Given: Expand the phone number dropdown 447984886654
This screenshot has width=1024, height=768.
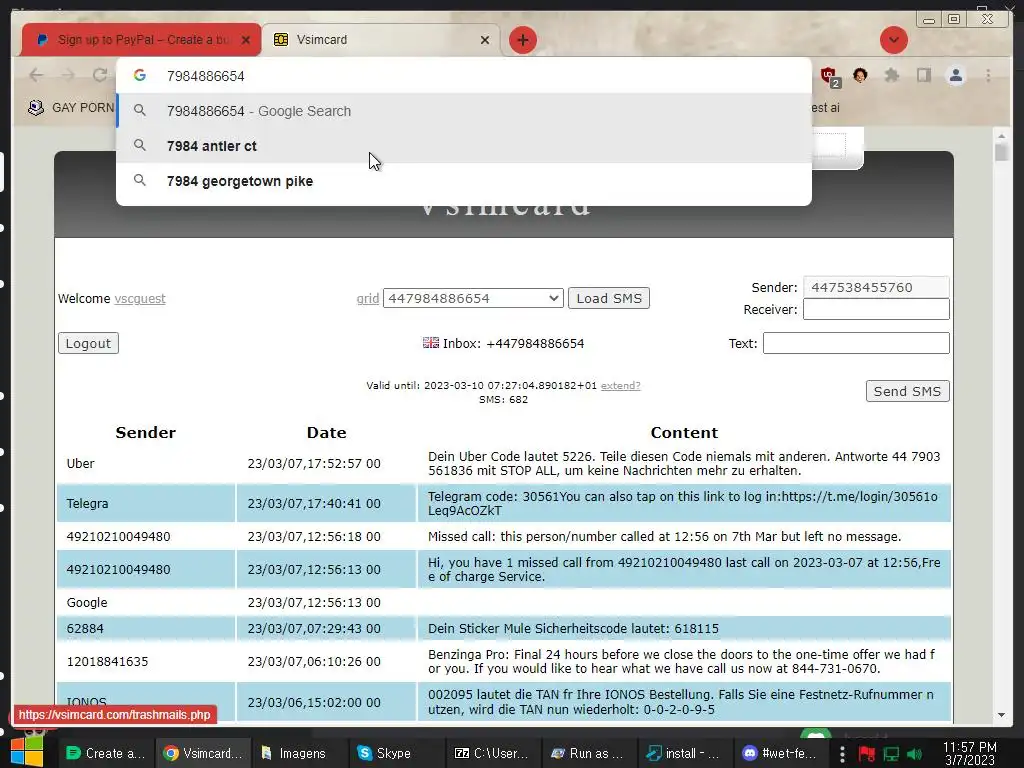Looking at the screenshot, I should tap(473, 298).
